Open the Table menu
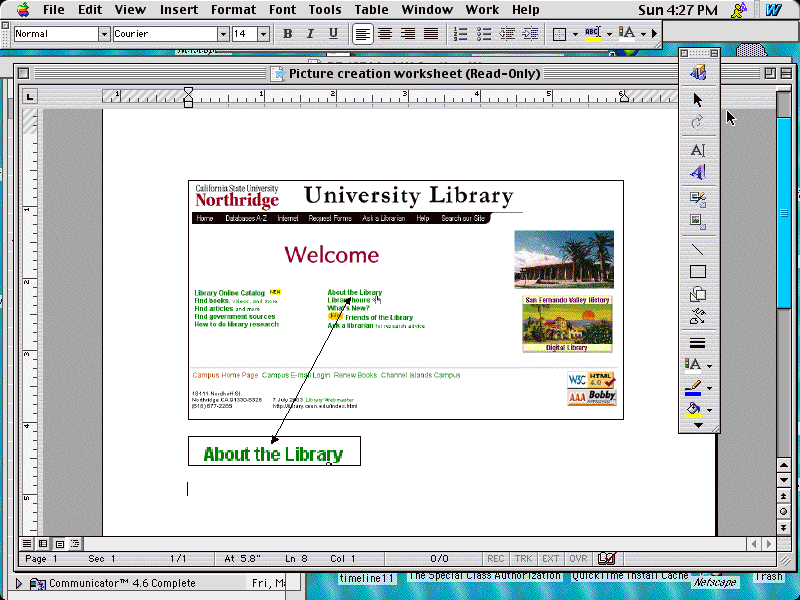The image size is (800, 600). coord(371,10)
